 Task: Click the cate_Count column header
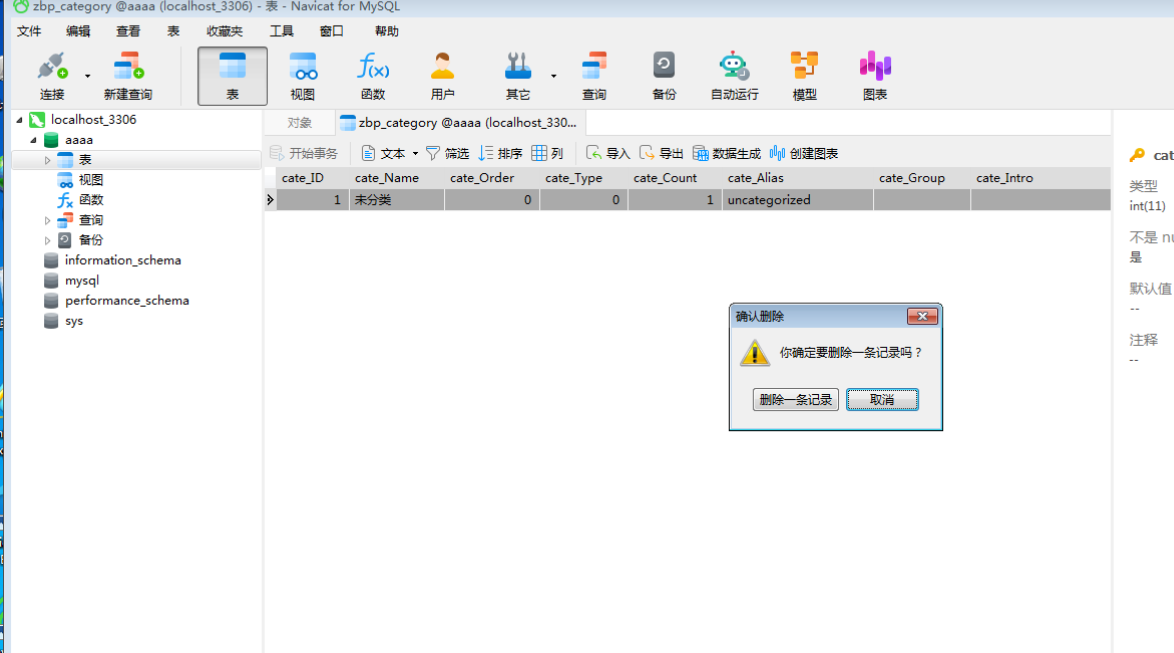click(675, 177)
